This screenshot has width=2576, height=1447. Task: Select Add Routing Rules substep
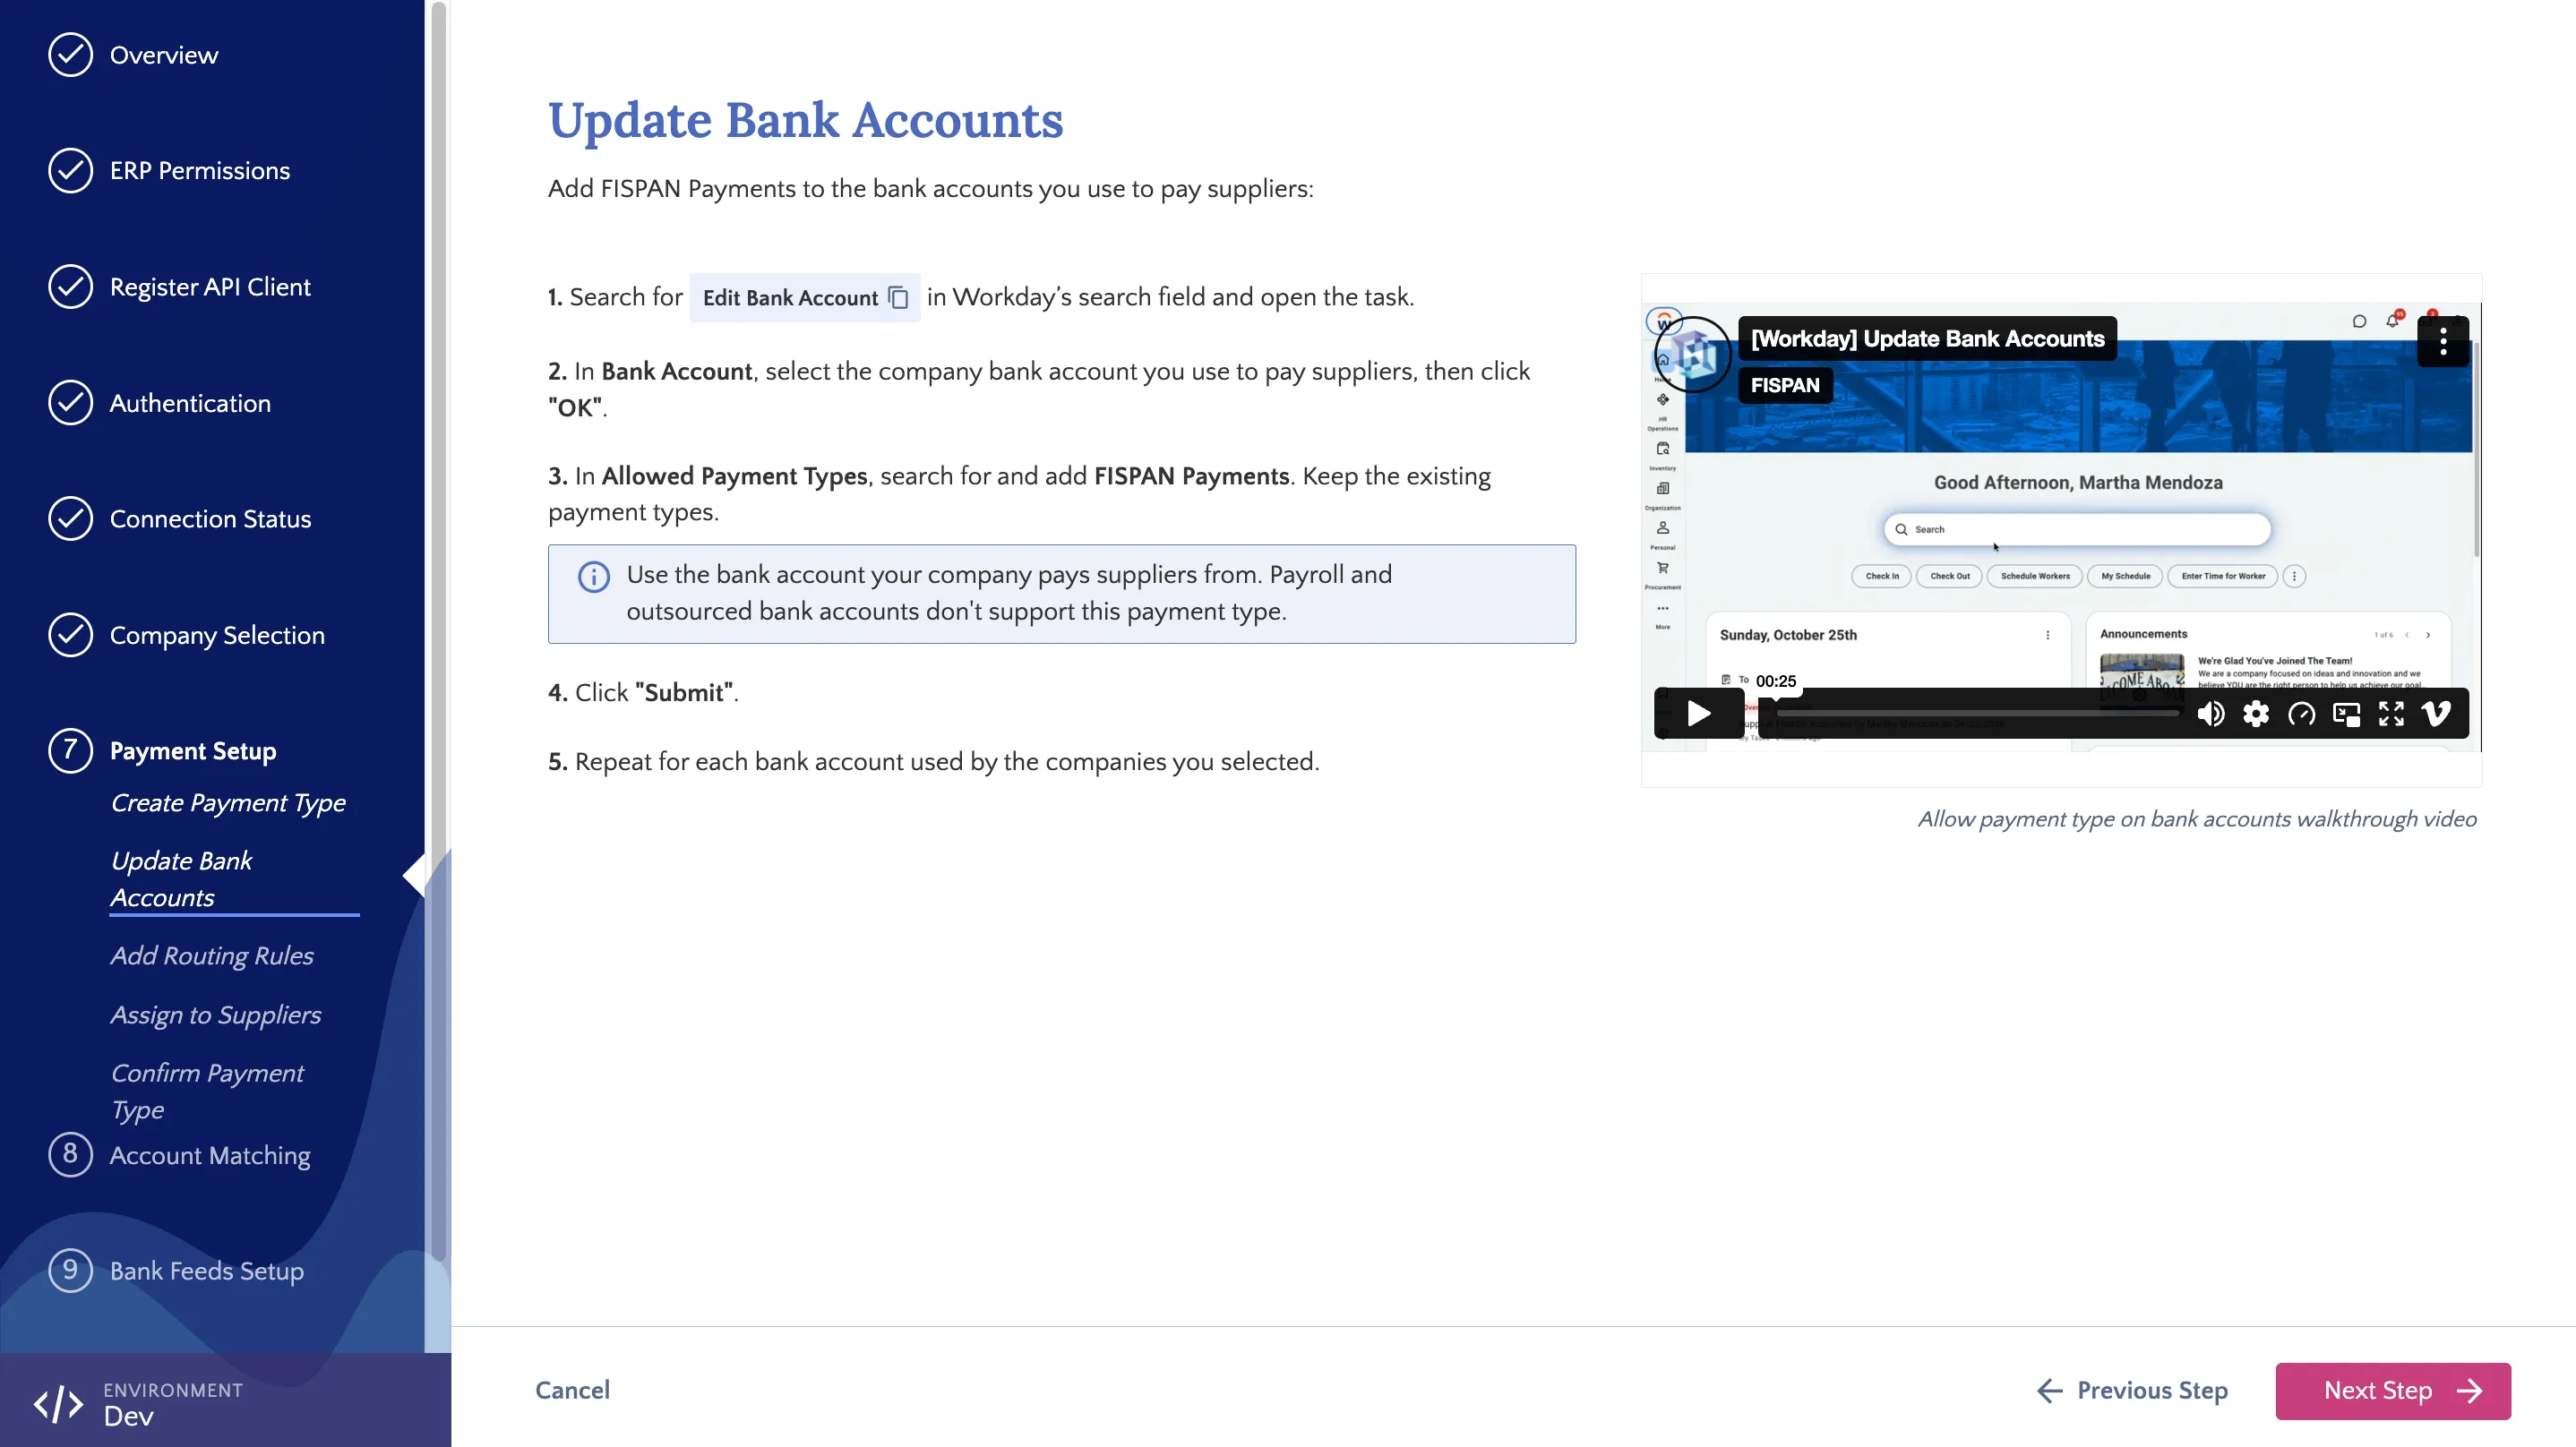[212, 956]
